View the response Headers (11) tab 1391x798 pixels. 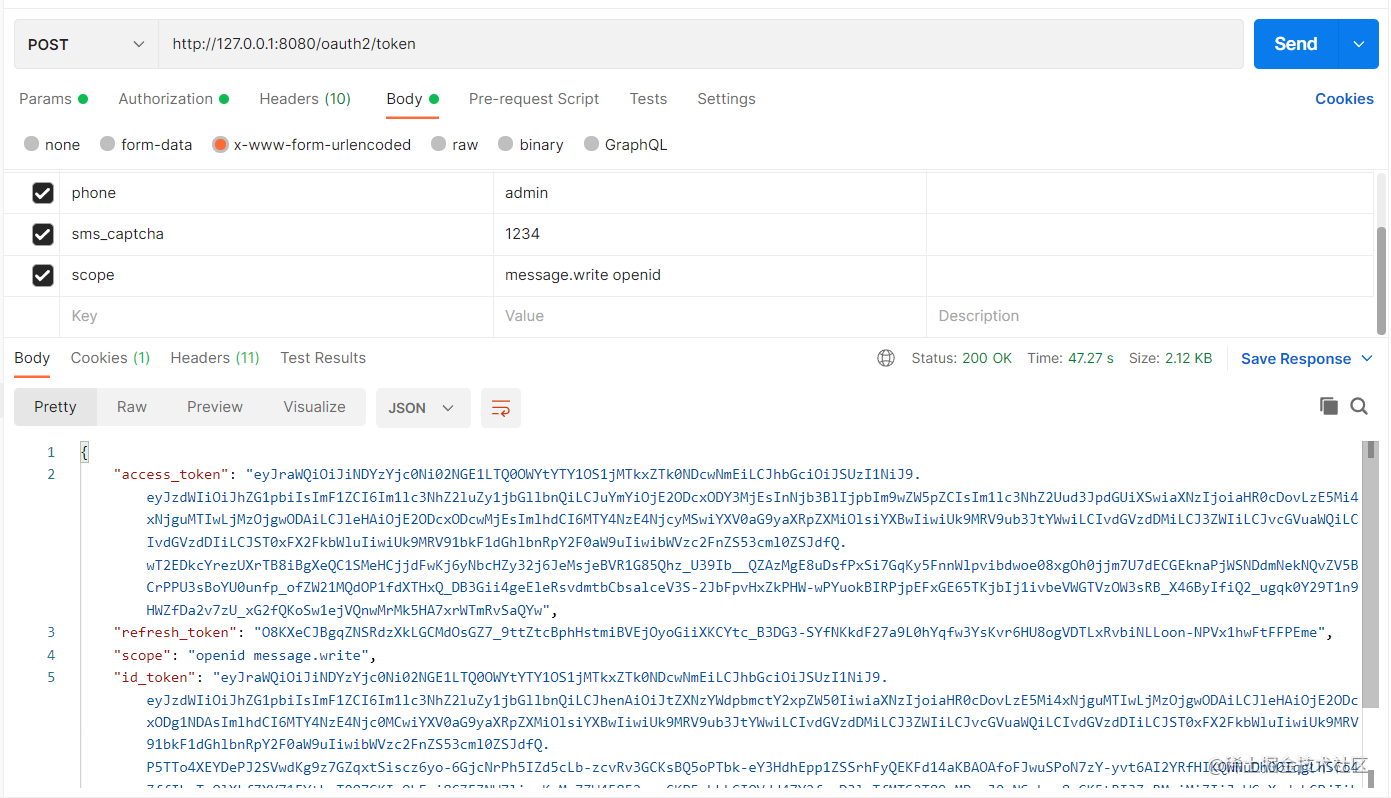[x=214, y=357]
